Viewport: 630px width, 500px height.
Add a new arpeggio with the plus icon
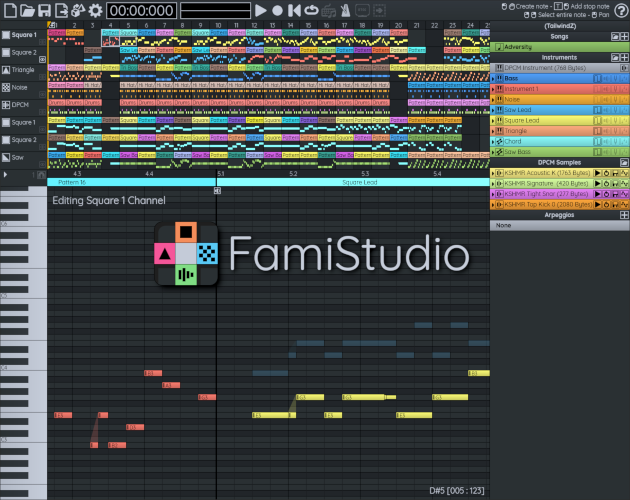click(x=624, y=215)
